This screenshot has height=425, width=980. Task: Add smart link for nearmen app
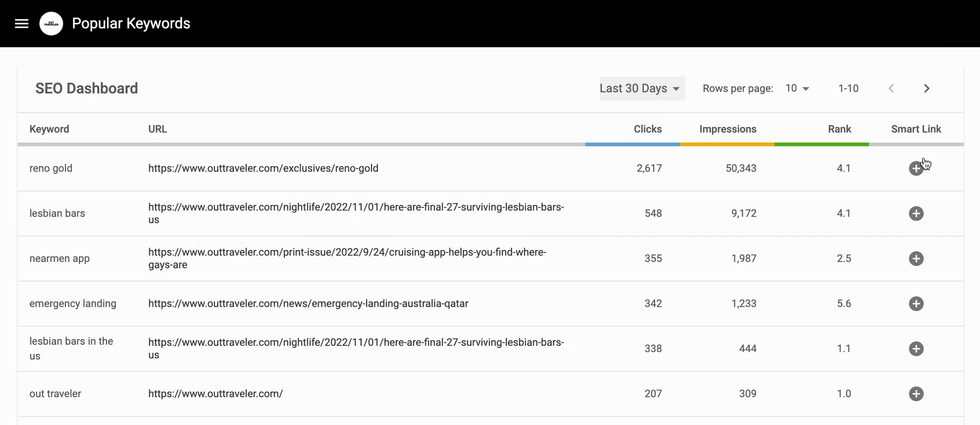[x=915, y=259]
